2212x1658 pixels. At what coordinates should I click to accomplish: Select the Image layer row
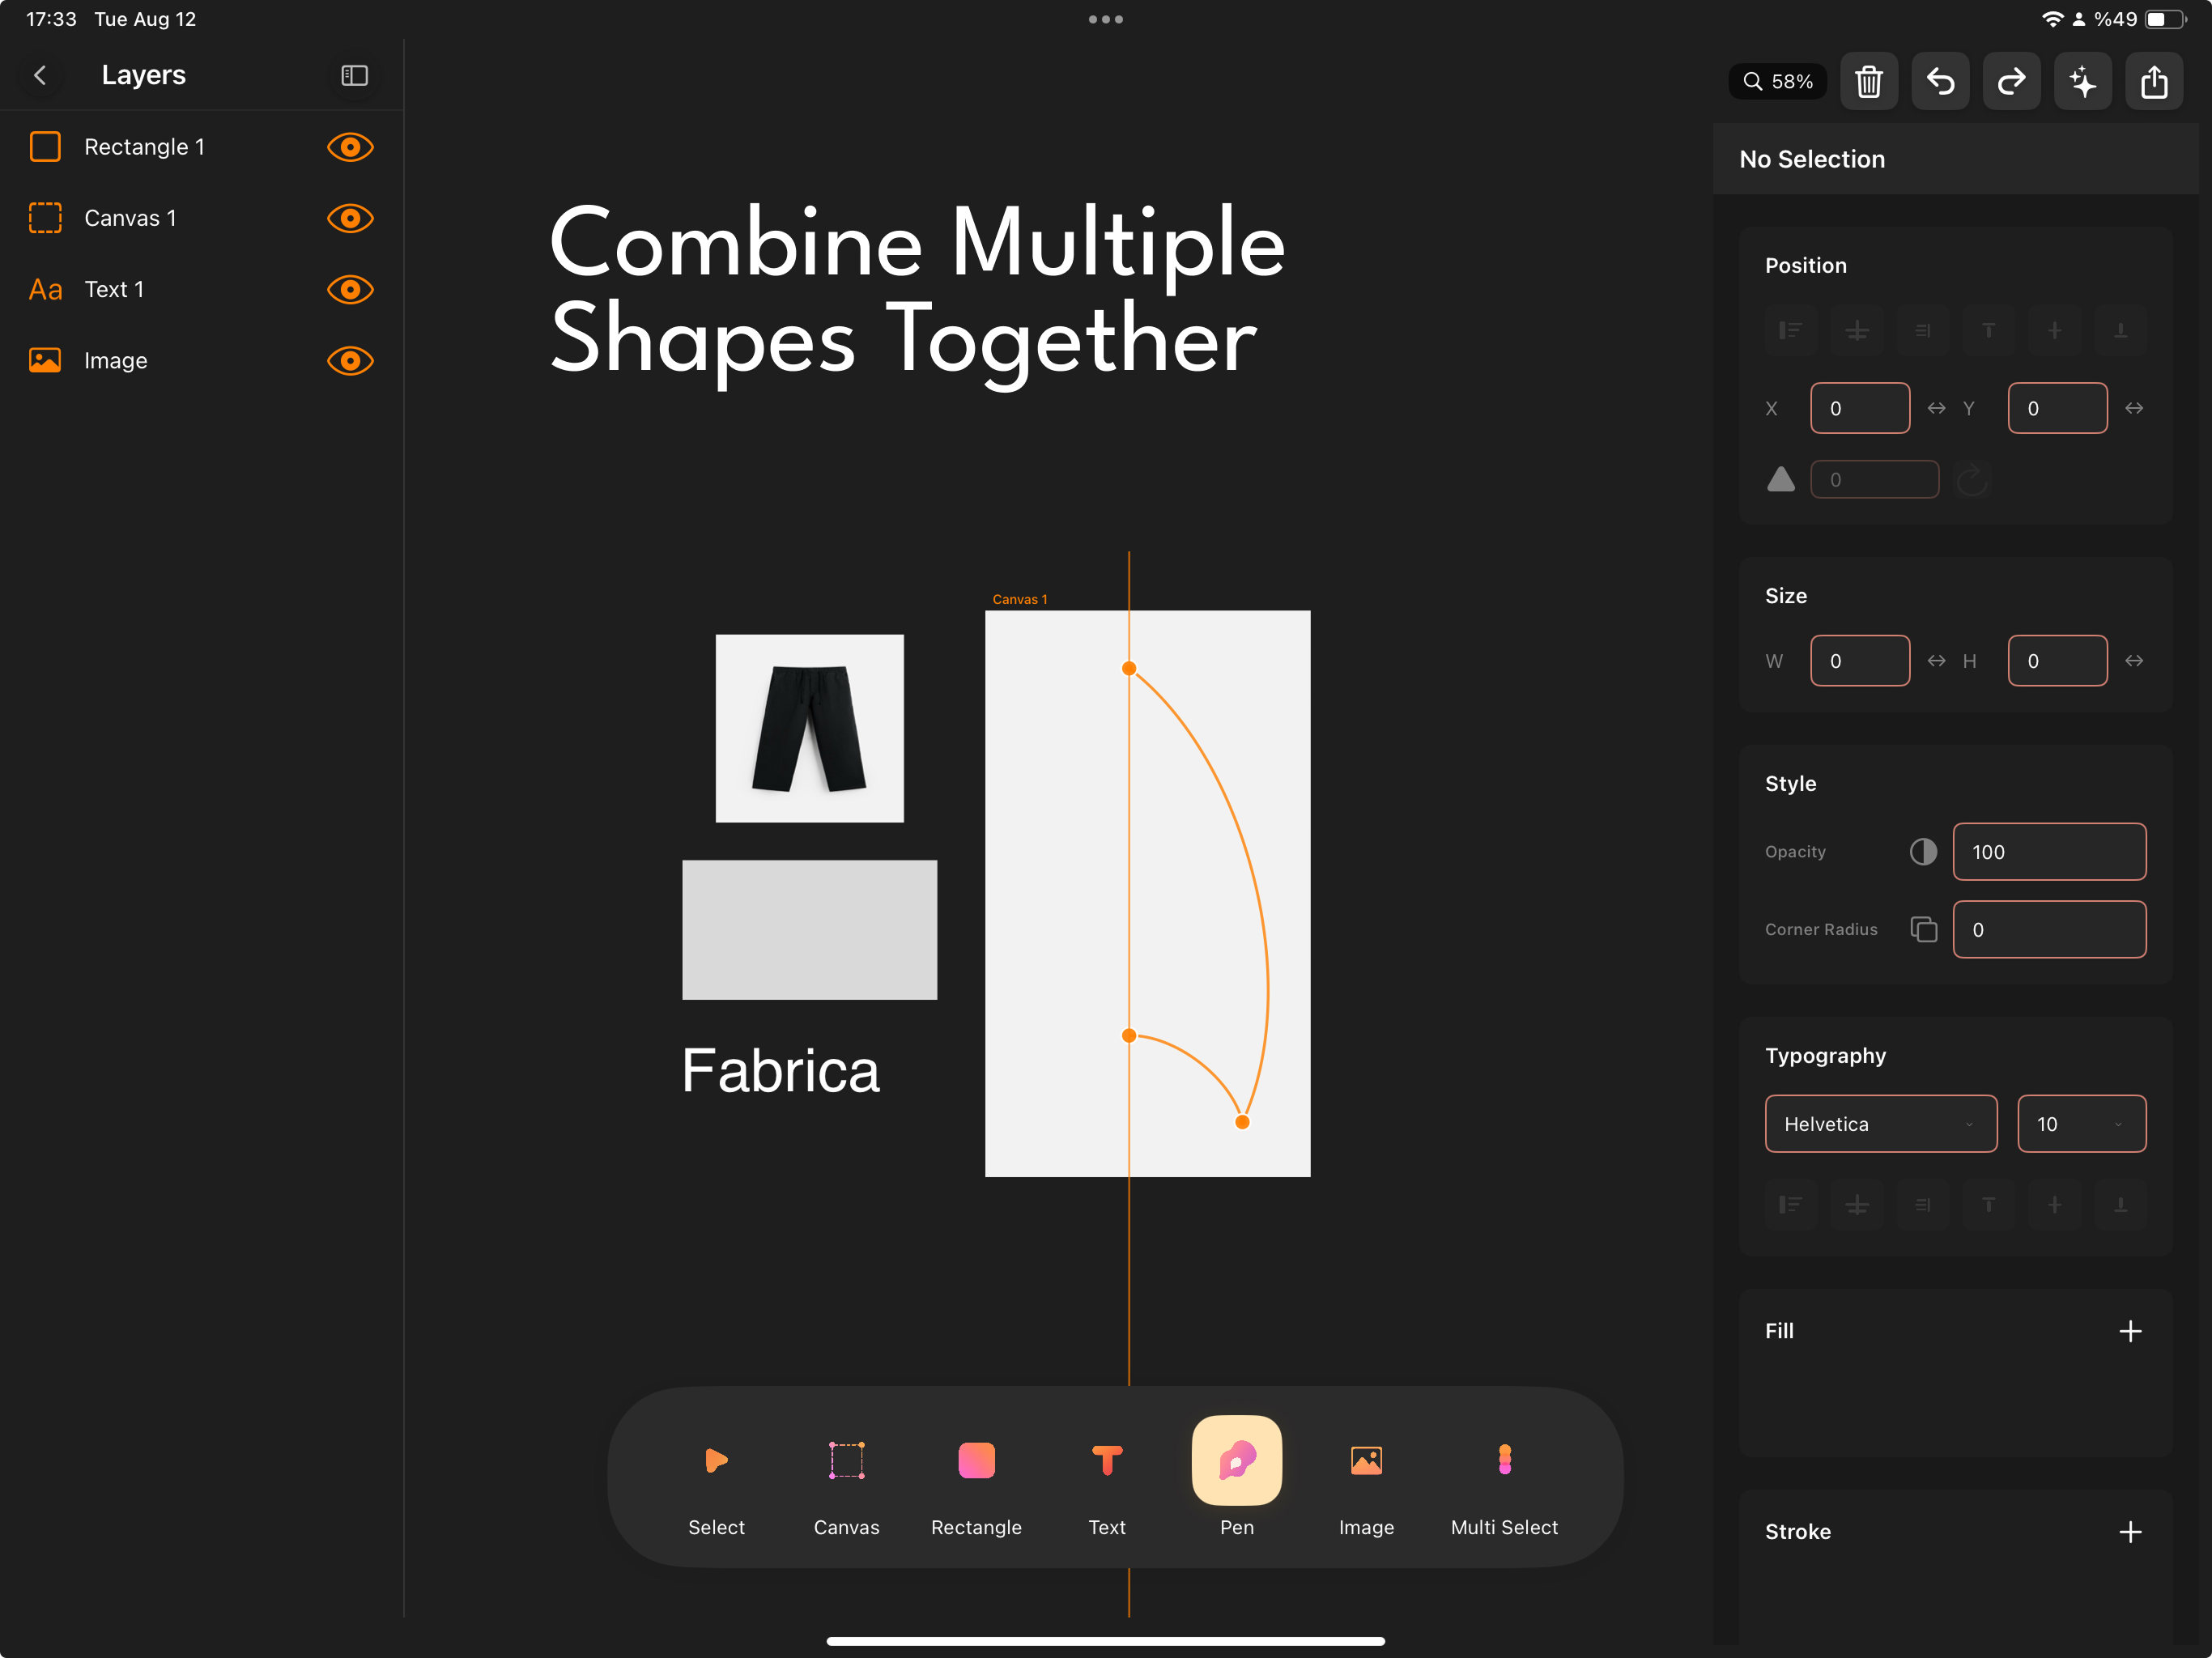[x=201, y=360]
